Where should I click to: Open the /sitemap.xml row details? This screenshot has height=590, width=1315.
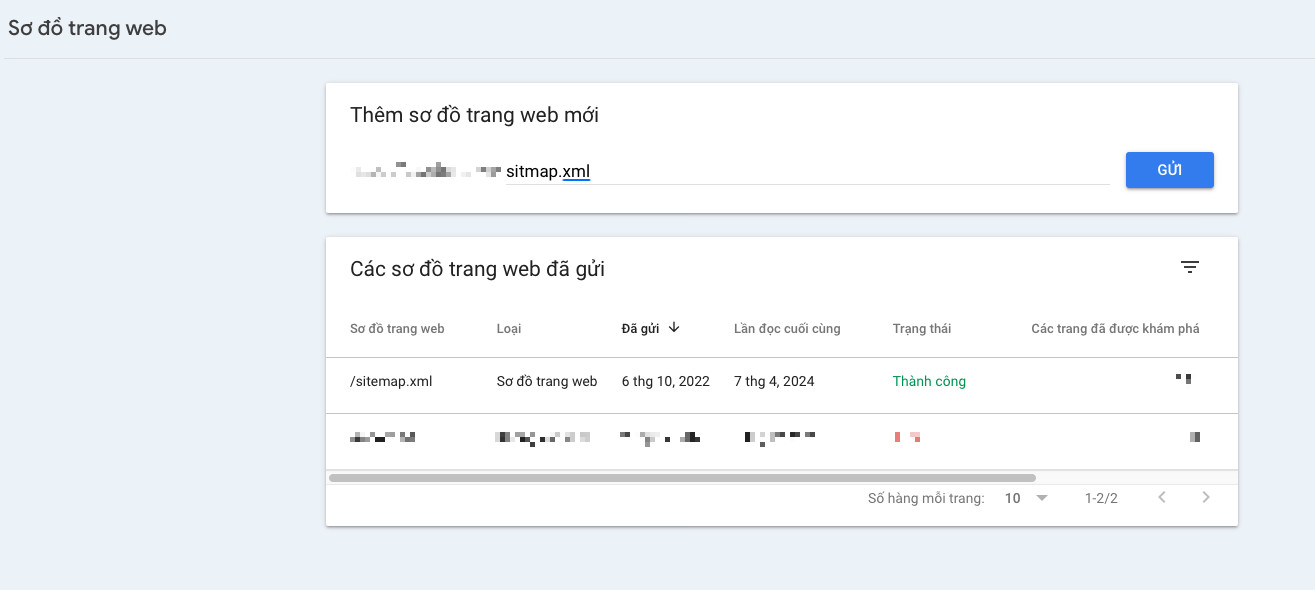point(390,381)
